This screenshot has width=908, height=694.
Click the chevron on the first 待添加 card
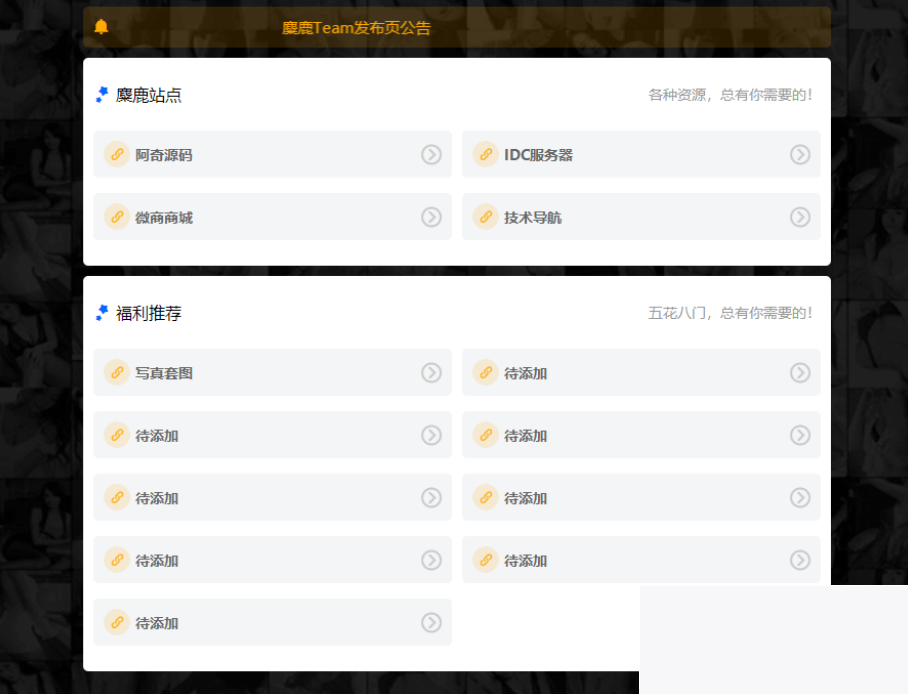point(799,372)
